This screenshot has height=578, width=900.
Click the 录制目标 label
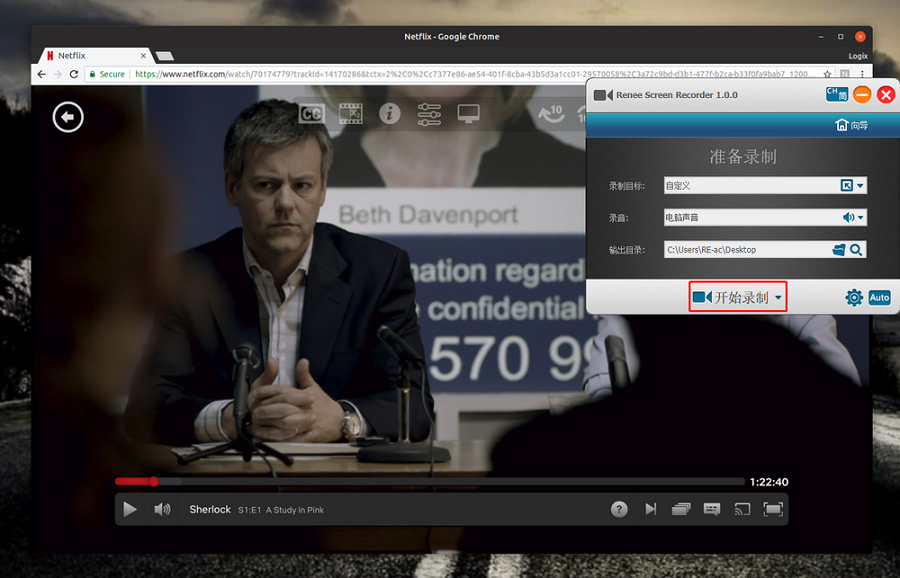click(x=627, y=186)
